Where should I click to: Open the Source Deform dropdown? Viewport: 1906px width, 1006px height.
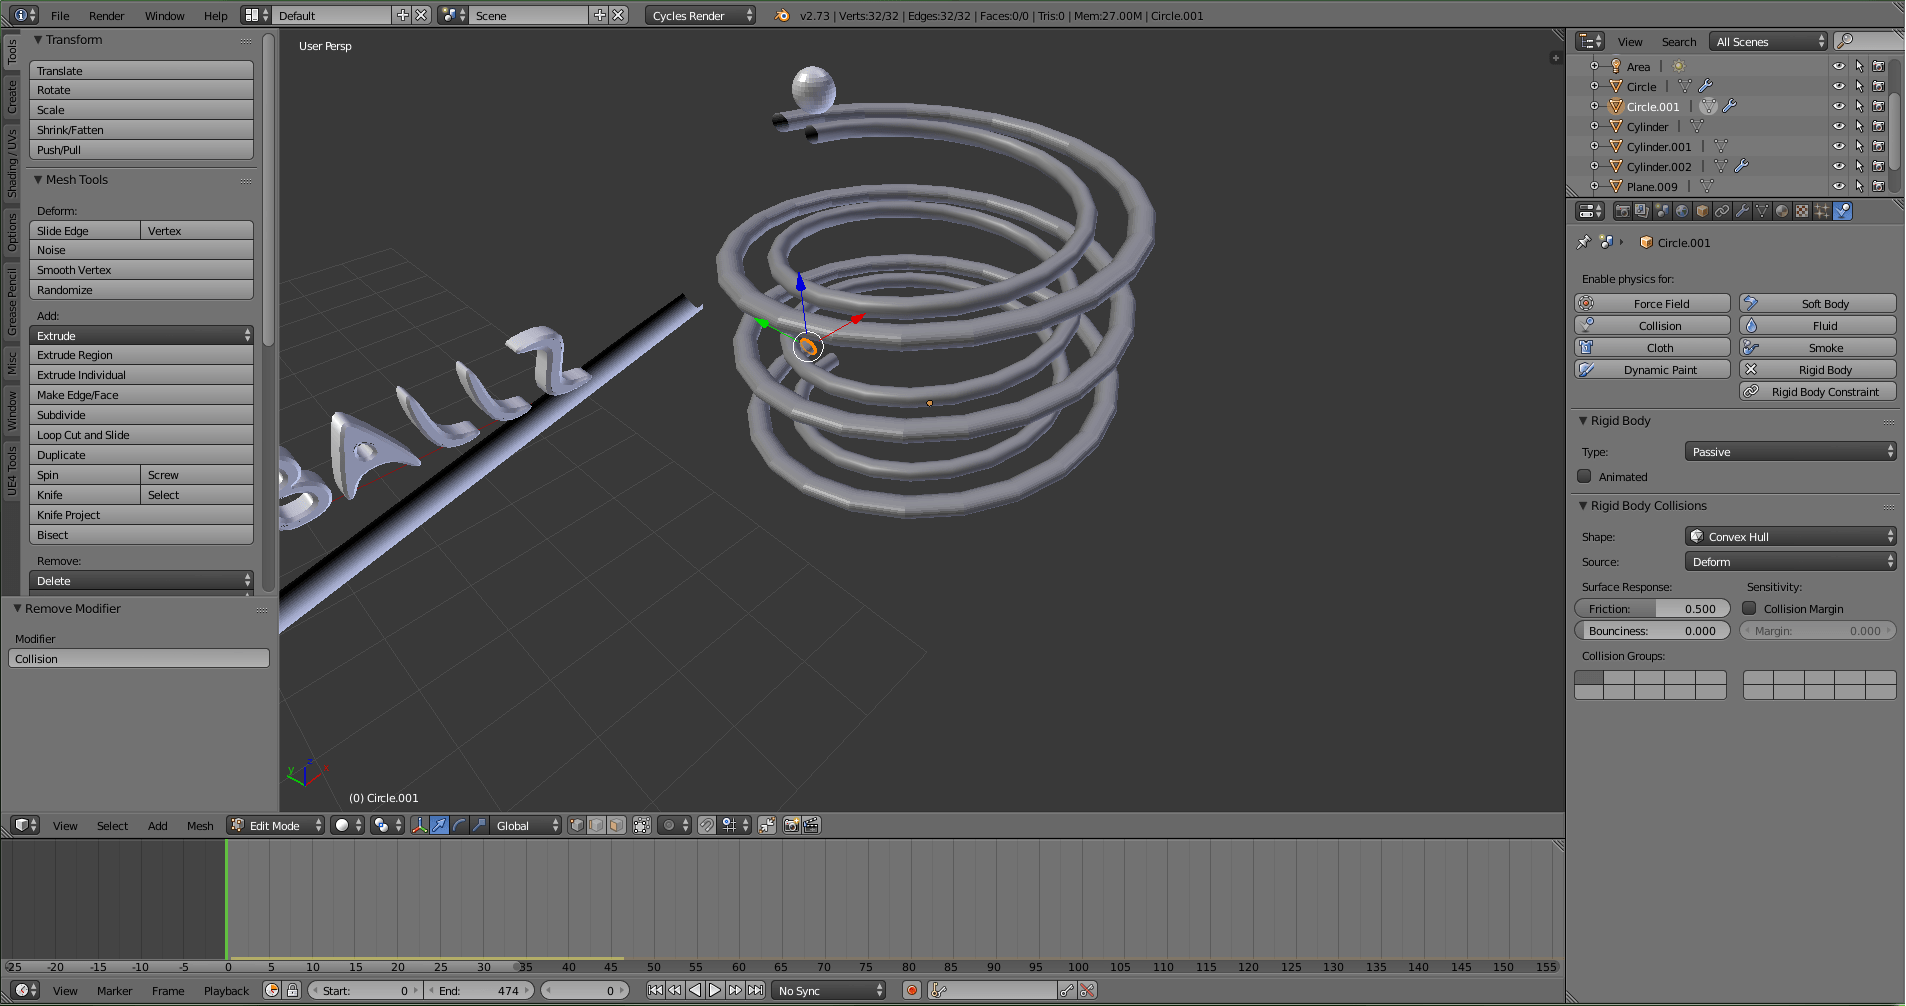pos(1790,561)
